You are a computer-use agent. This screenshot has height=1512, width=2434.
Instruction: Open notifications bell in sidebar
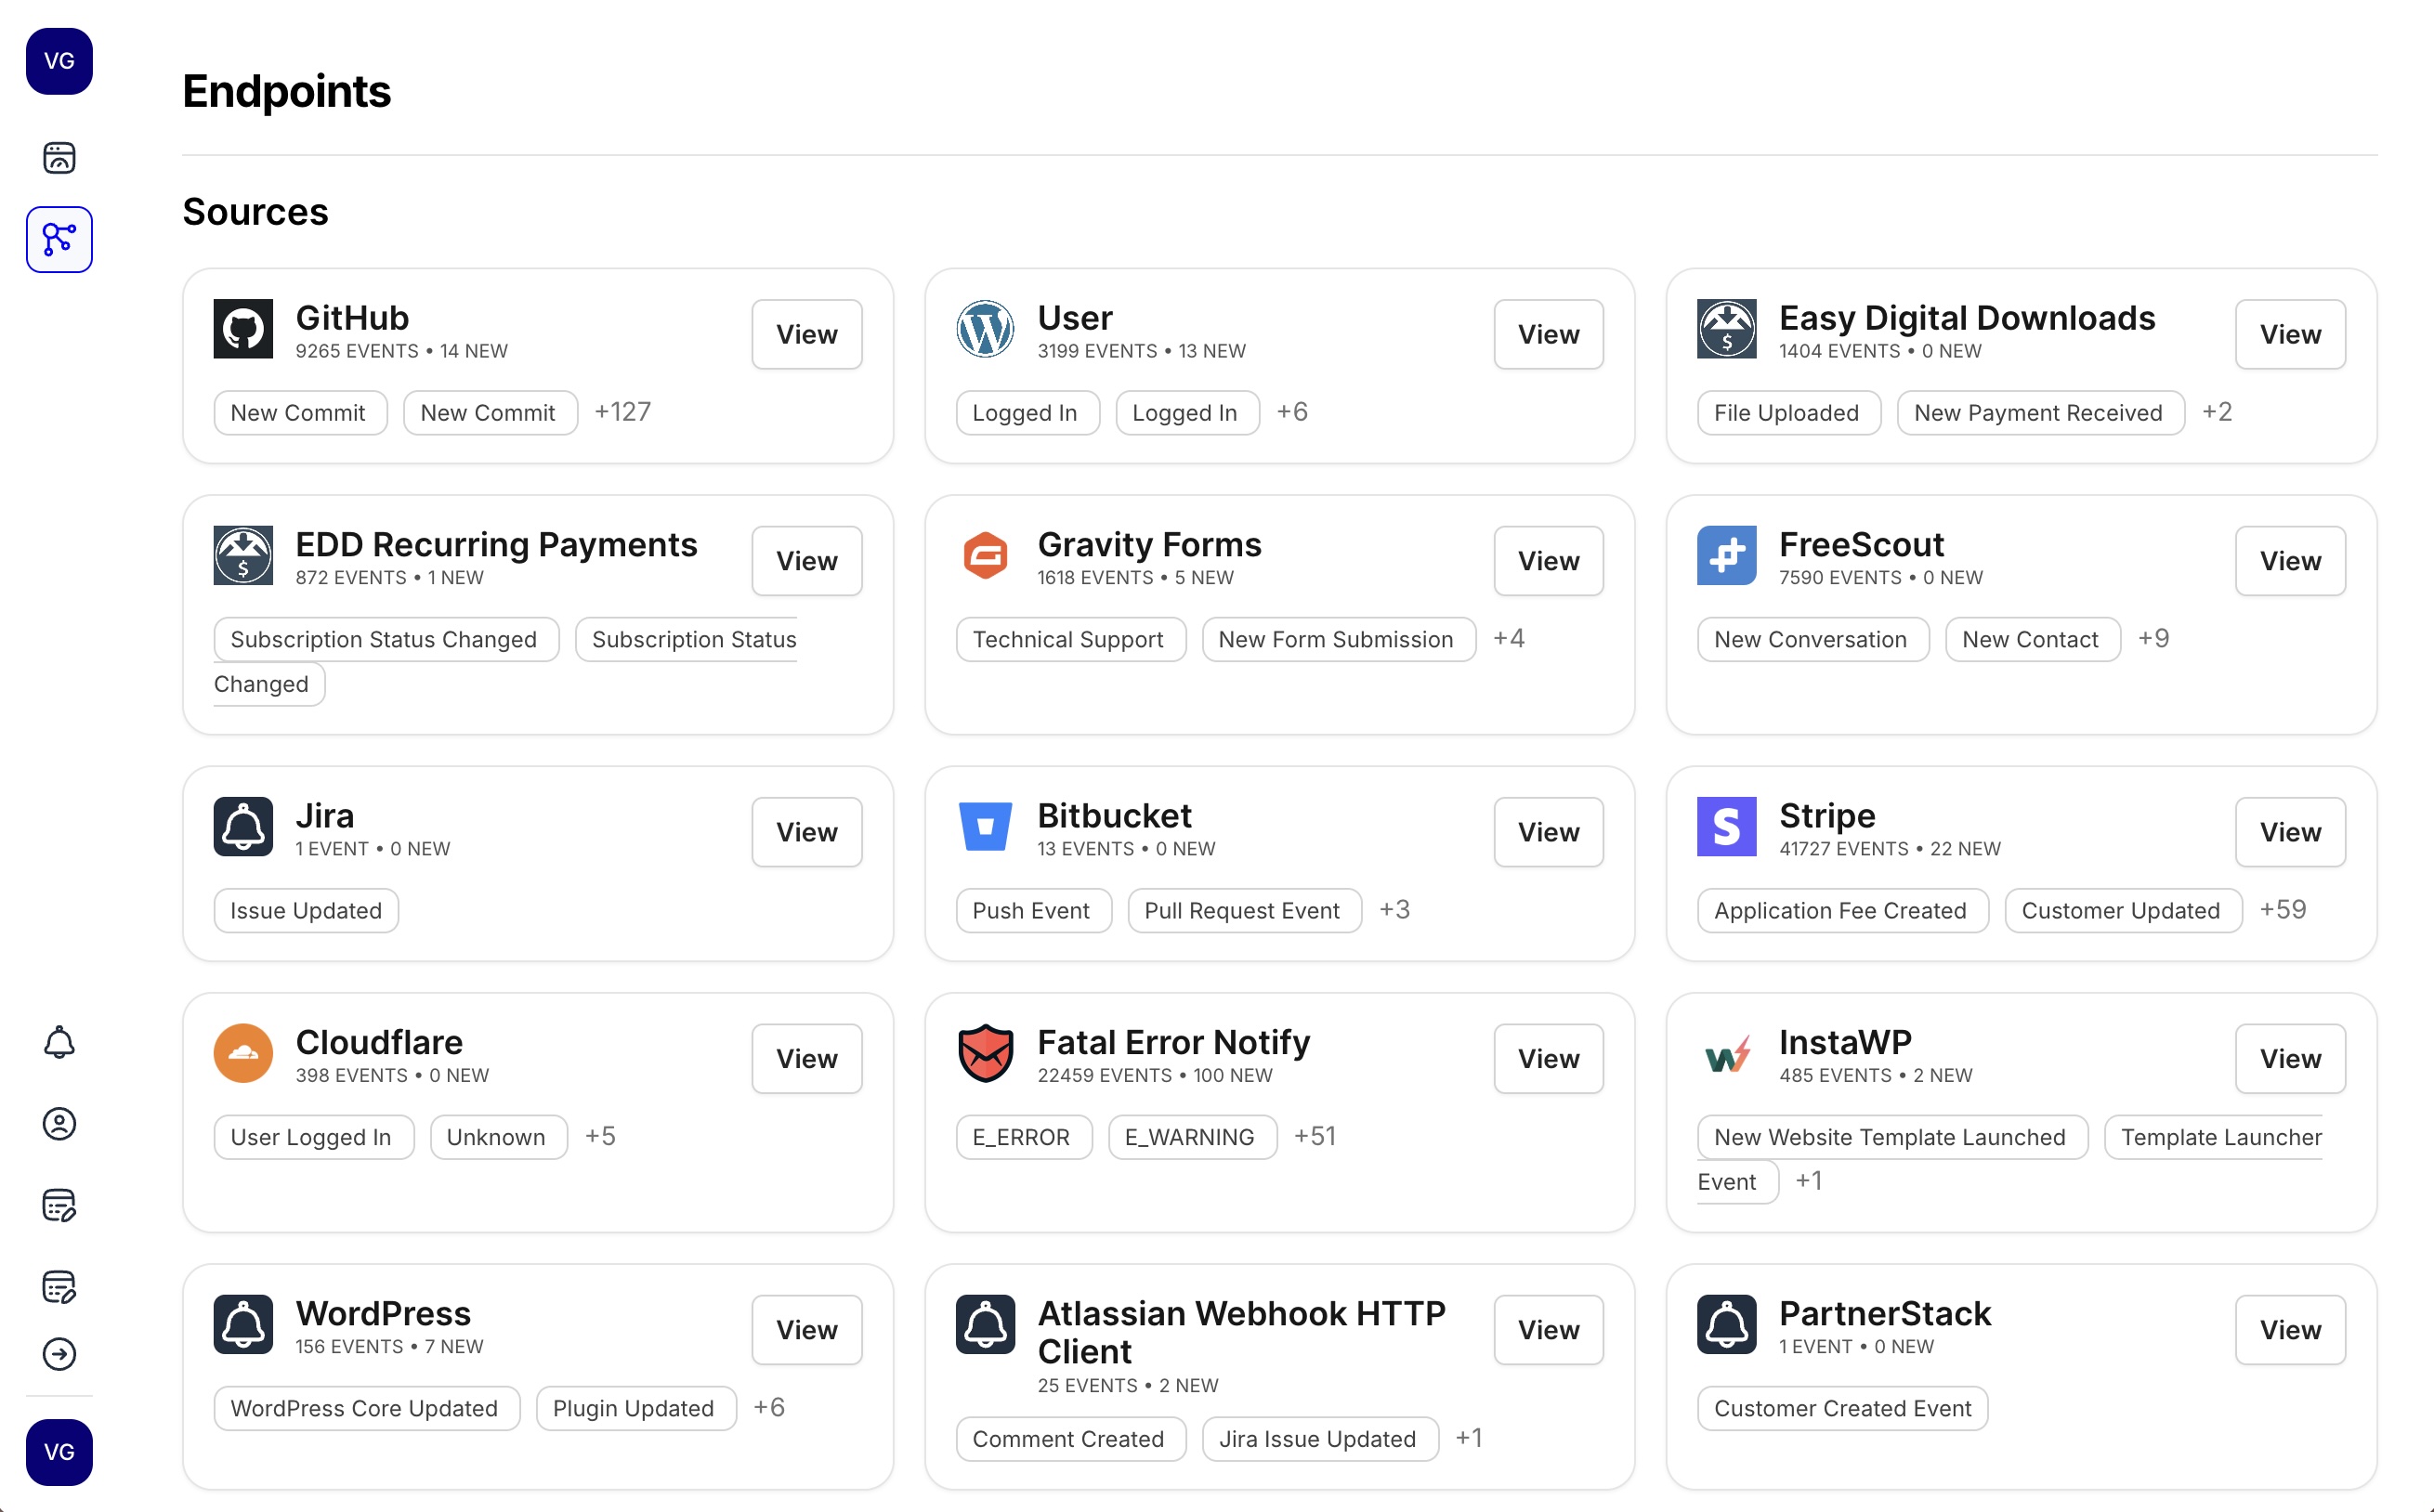(x=59, y=1042)
